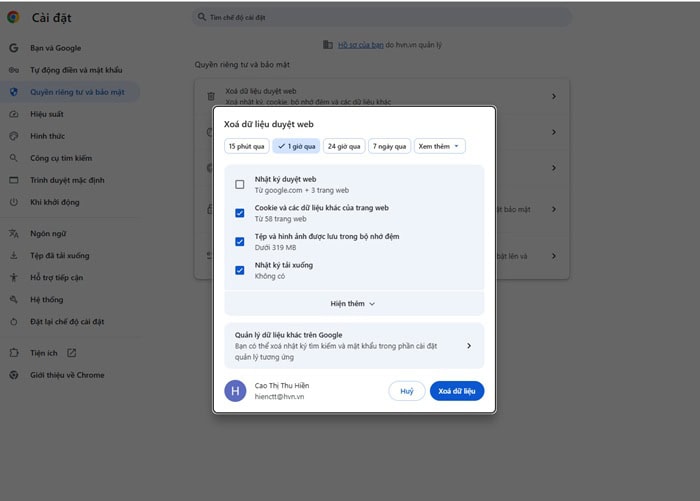Screen dimensions: 700x501
Task: Uncheck the Nhật ký tải xuống checkbox
Action: tap(240, 270)
